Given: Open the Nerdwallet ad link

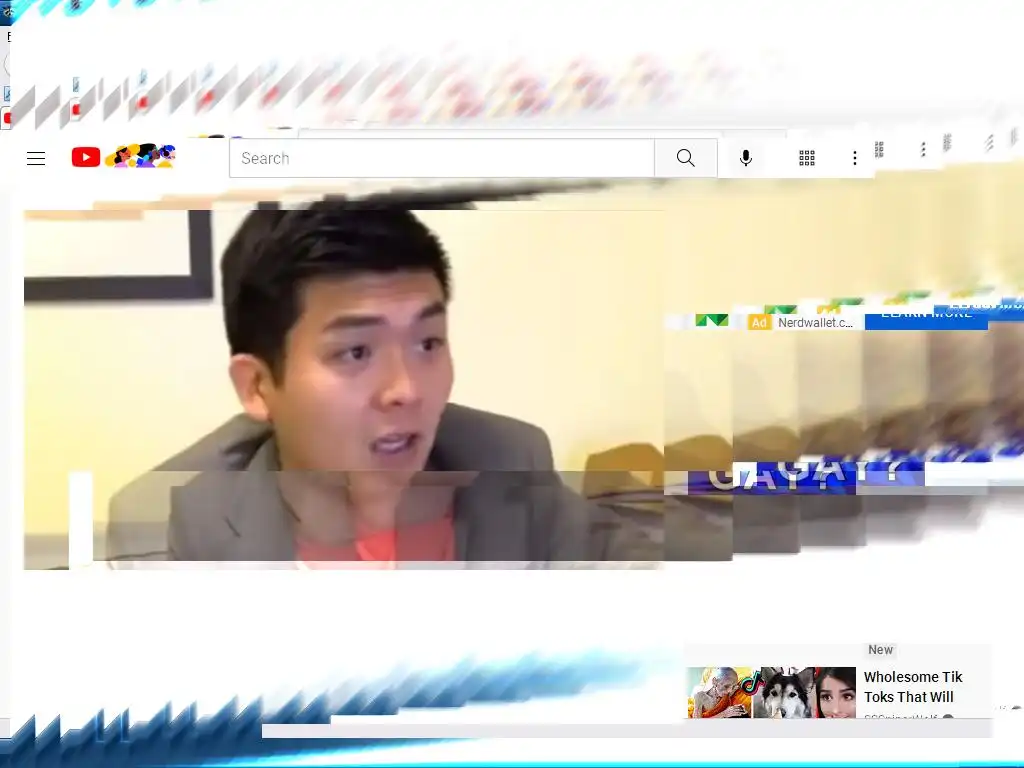Looking at the screenshot, I should pyautogui.click(x=815, y=323).
